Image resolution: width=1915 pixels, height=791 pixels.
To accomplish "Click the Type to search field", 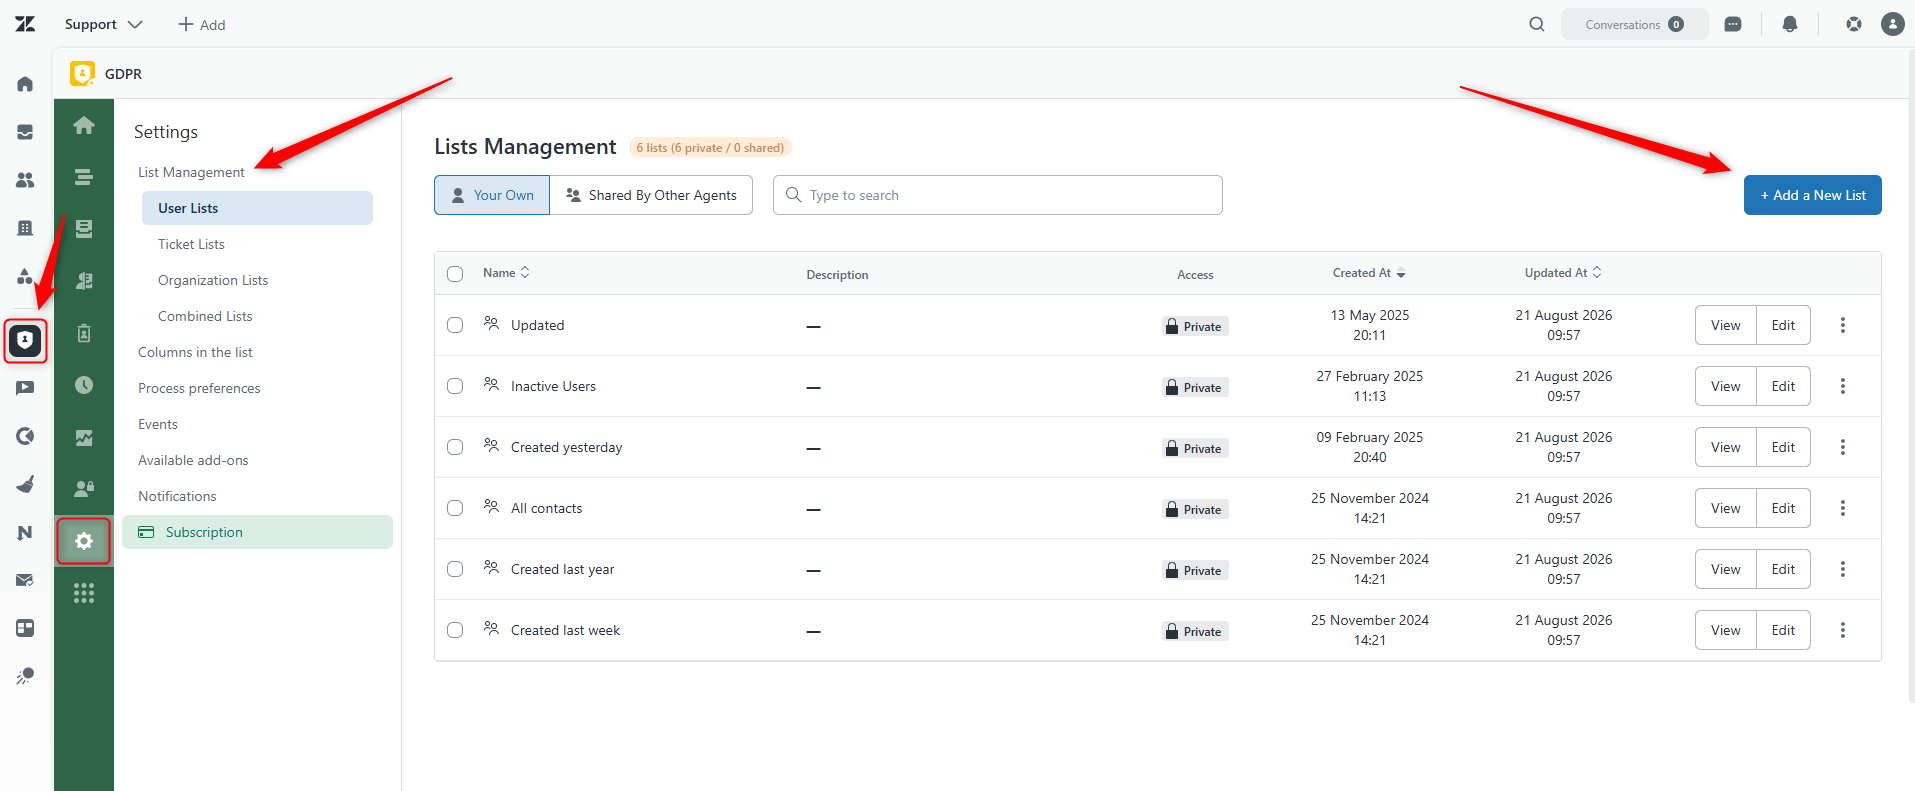I will click(x=997, y=195).
